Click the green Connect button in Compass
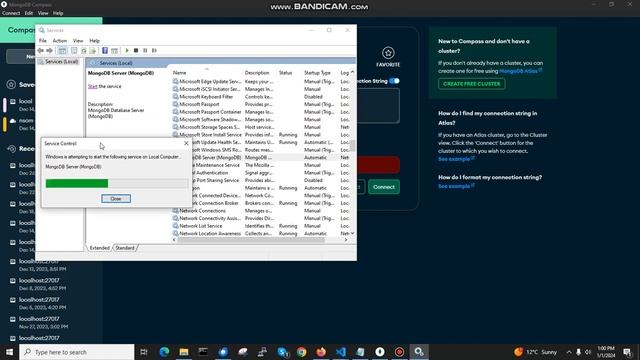This screenshot has width=640, height=360. (x=384, y=187)
